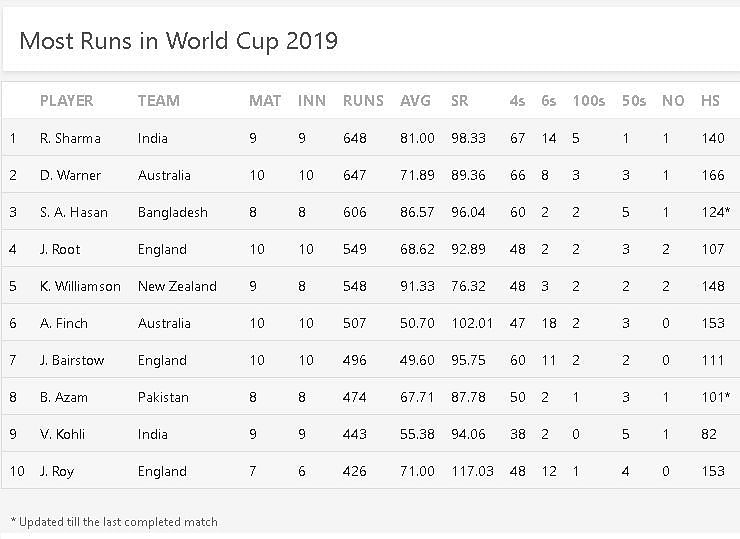The height and width of the screenshot is (539, 740).
Task: Select A. Finch in the table
Action: 64,323
